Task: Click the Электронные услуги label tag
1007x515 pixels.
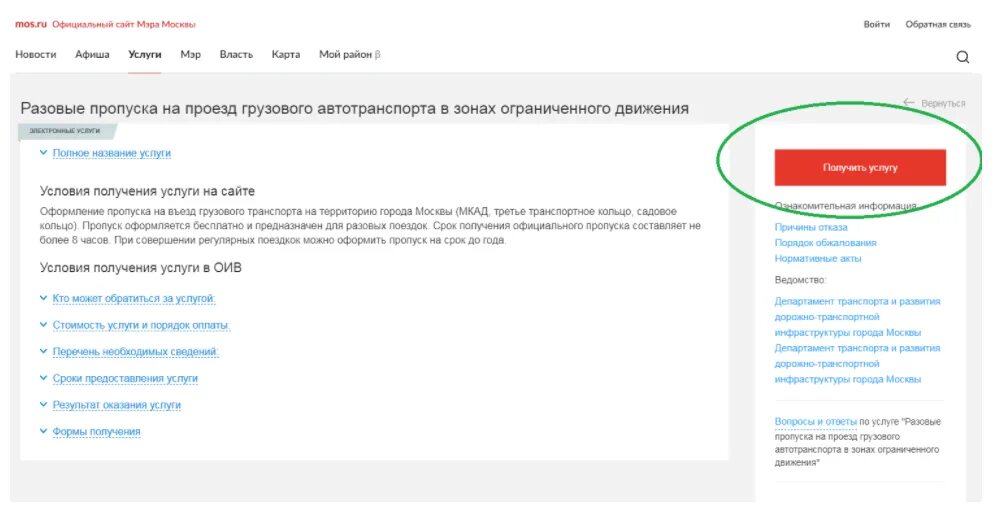Action: tap(66, 131)
